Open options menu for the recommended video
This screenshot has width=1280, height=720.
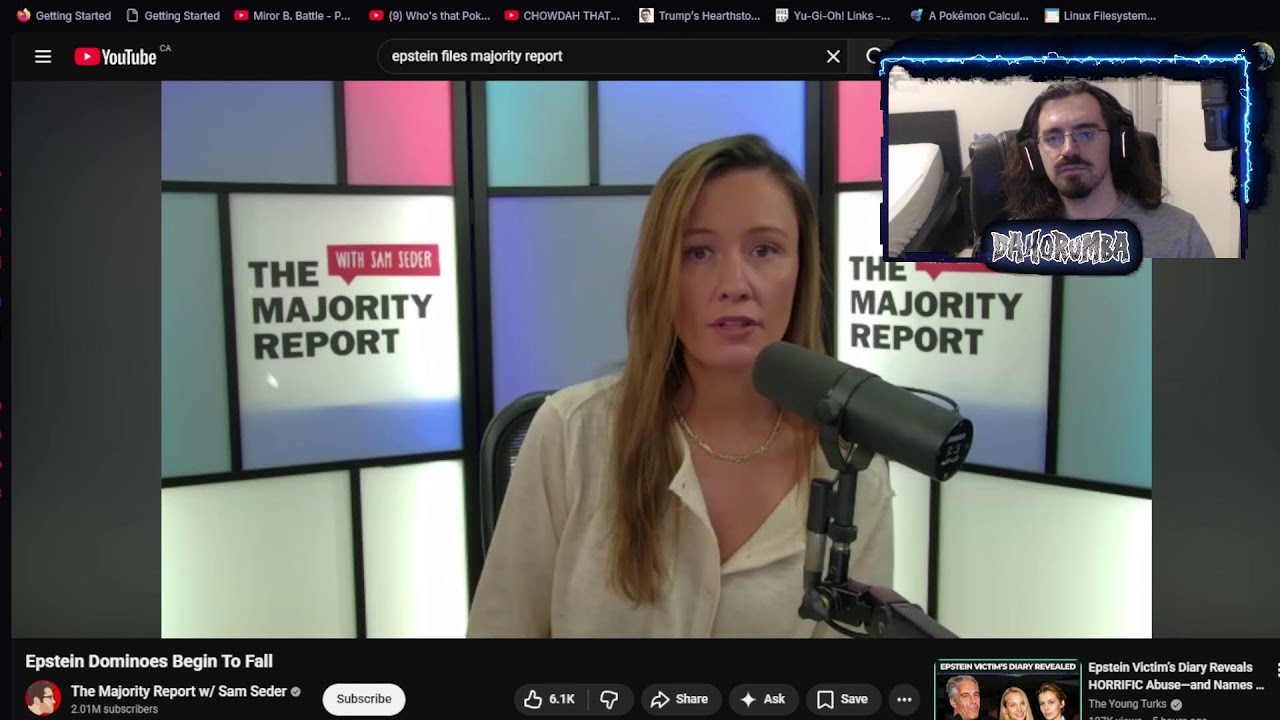pyautogui.click(x=1277, y=669)
